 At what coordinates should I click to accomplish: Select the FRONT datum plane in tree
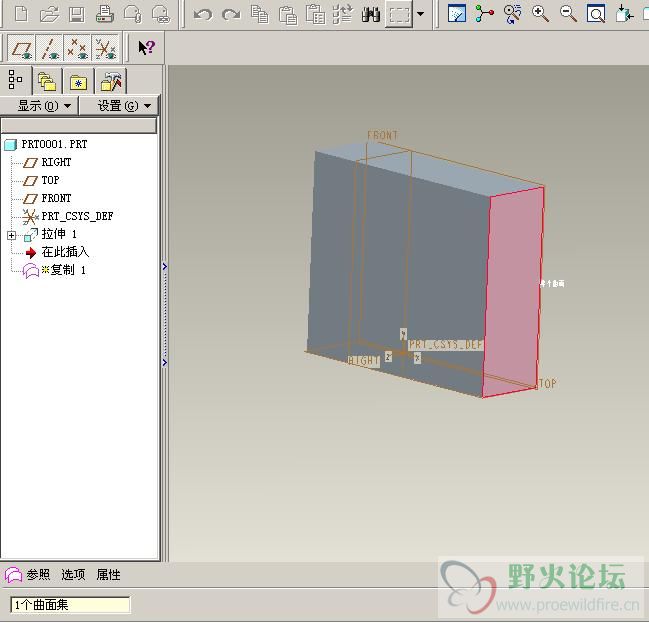tap(56, 198)
